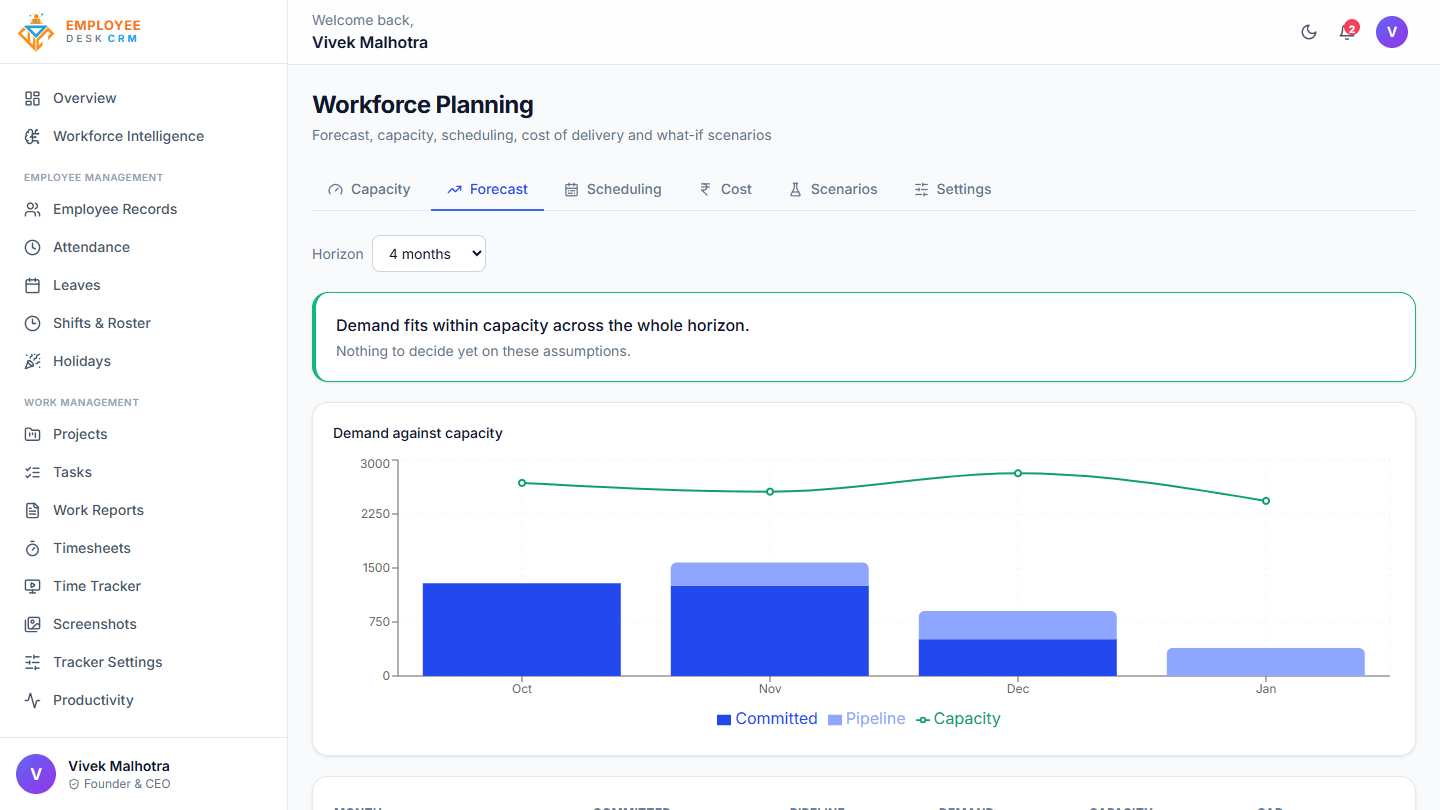Switch to the Cost tab

(725, 189)
